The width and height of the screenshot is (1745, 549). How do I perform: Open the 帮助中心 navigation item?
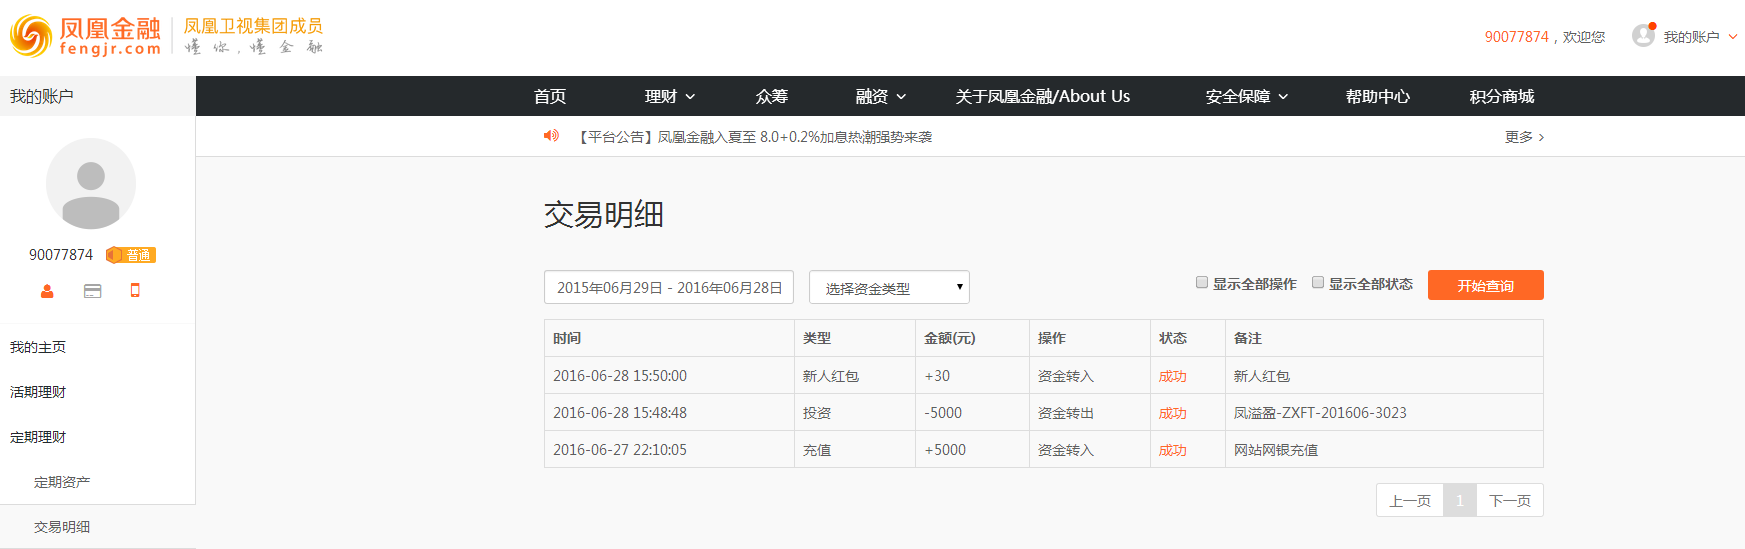click(x=1378, y=96)
